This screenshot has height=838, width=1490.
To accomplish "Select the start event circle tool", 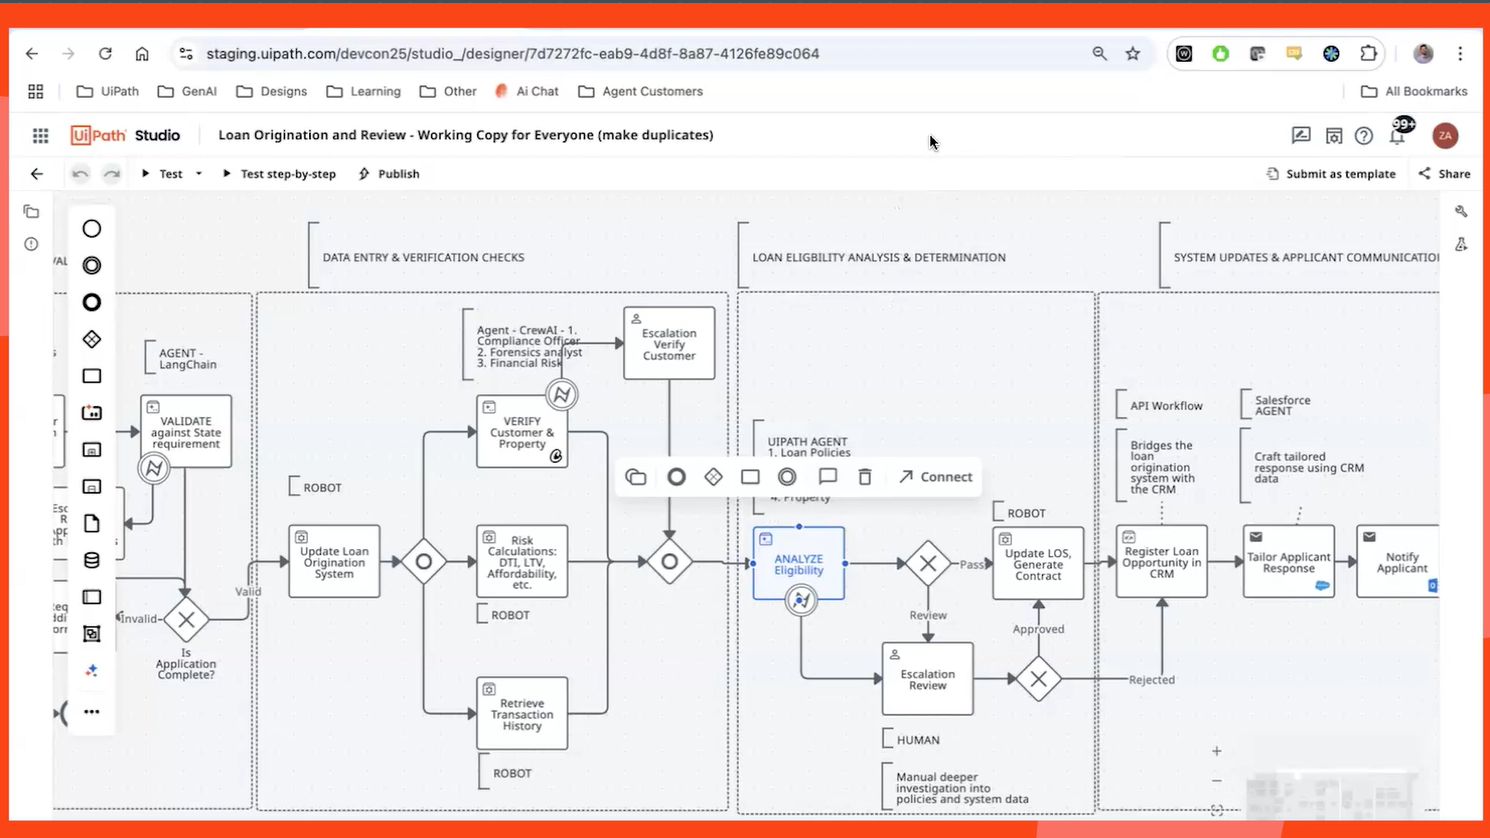I will point(92,229).
